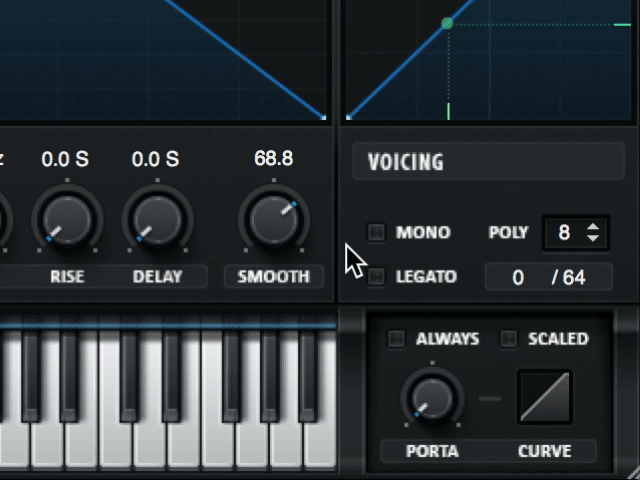
Task: Click the SMOOTH label
Action: tap(274, 277)
